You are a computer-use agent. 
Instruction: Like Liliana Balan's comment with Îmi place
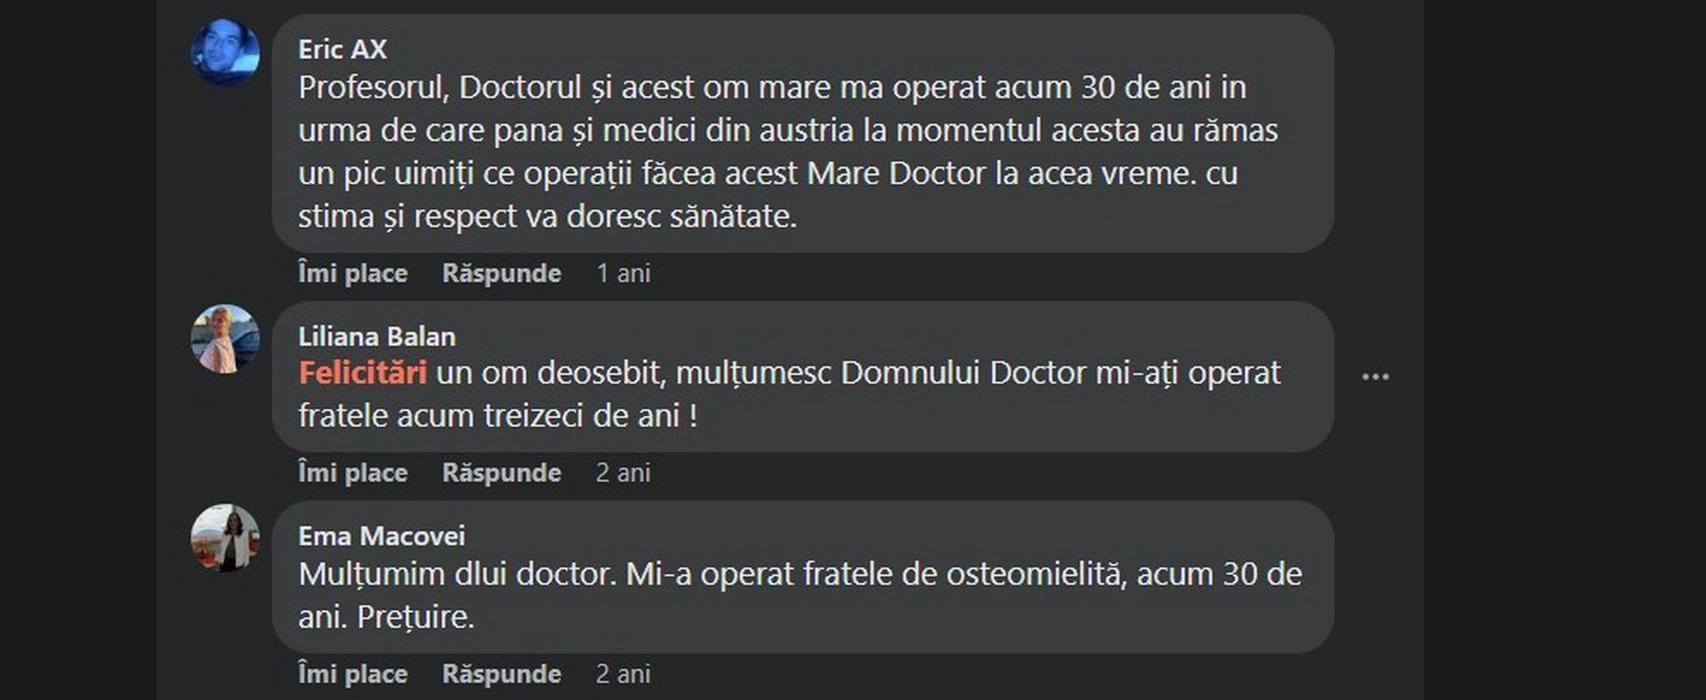(x=352, y=472)
